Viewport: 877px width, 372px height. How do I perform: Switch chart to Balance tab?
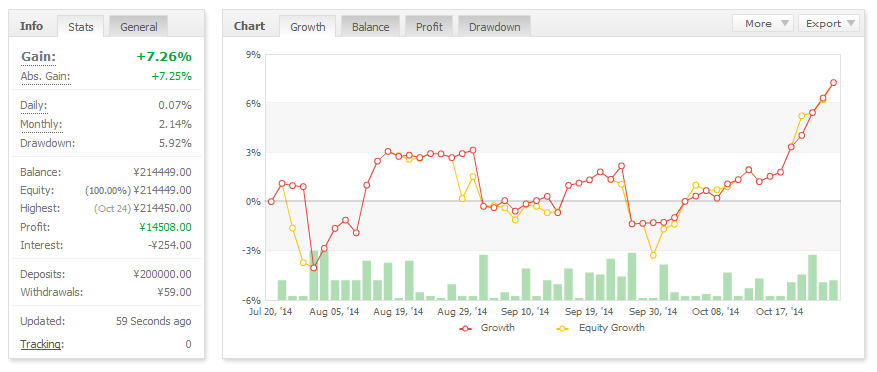[x=370, y=26]
